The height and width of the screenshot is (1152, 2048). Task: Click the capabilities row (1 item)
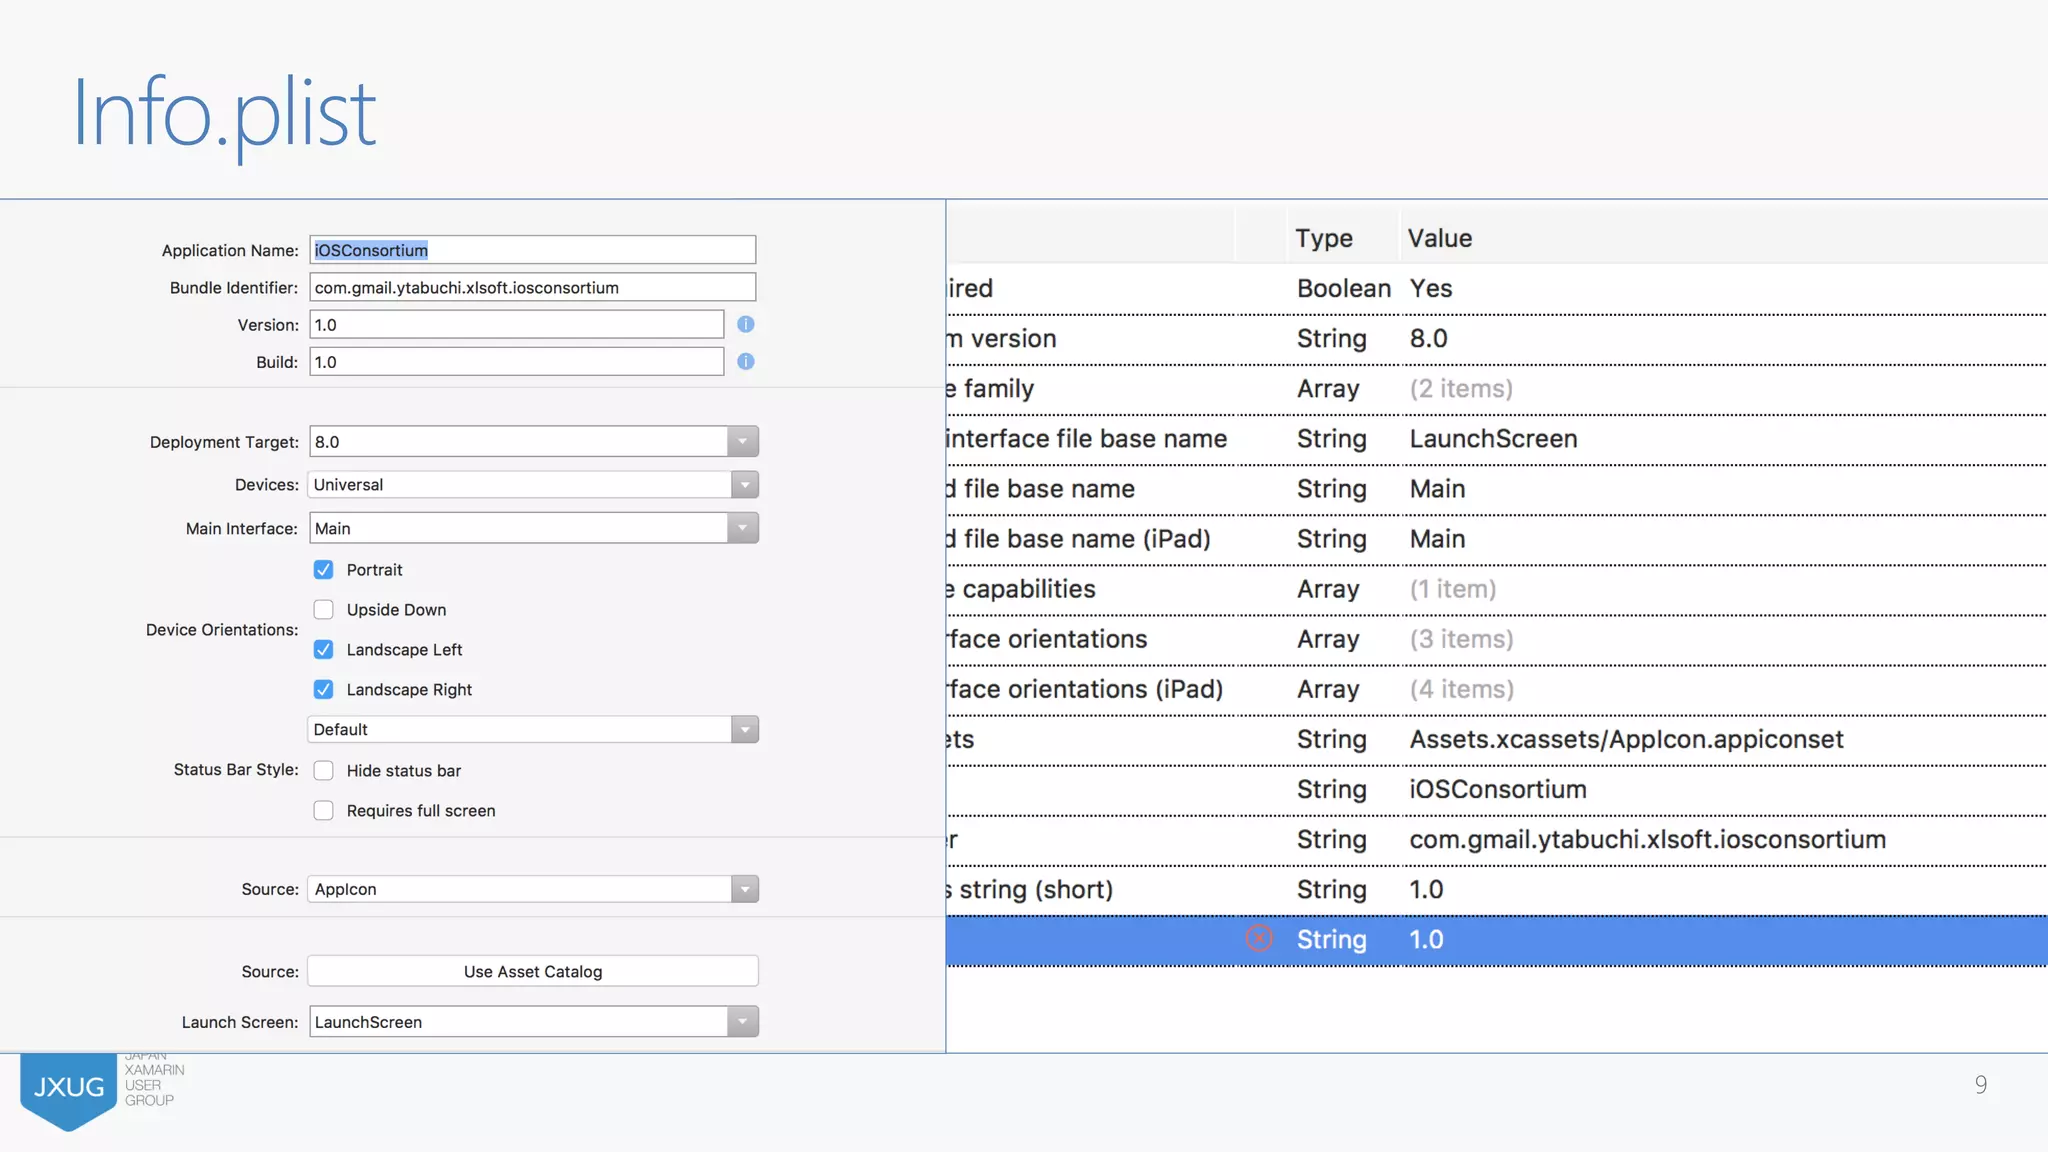[x=1497, y=590]
